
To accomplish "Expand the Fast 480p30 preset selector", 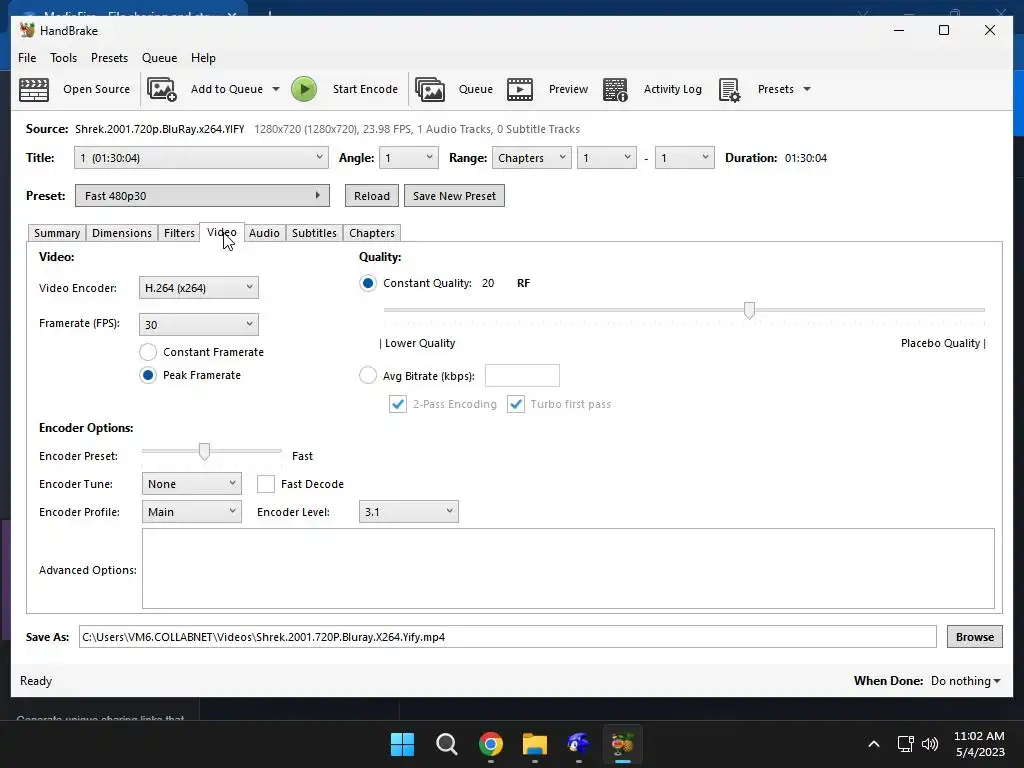I will pos(202,196).
